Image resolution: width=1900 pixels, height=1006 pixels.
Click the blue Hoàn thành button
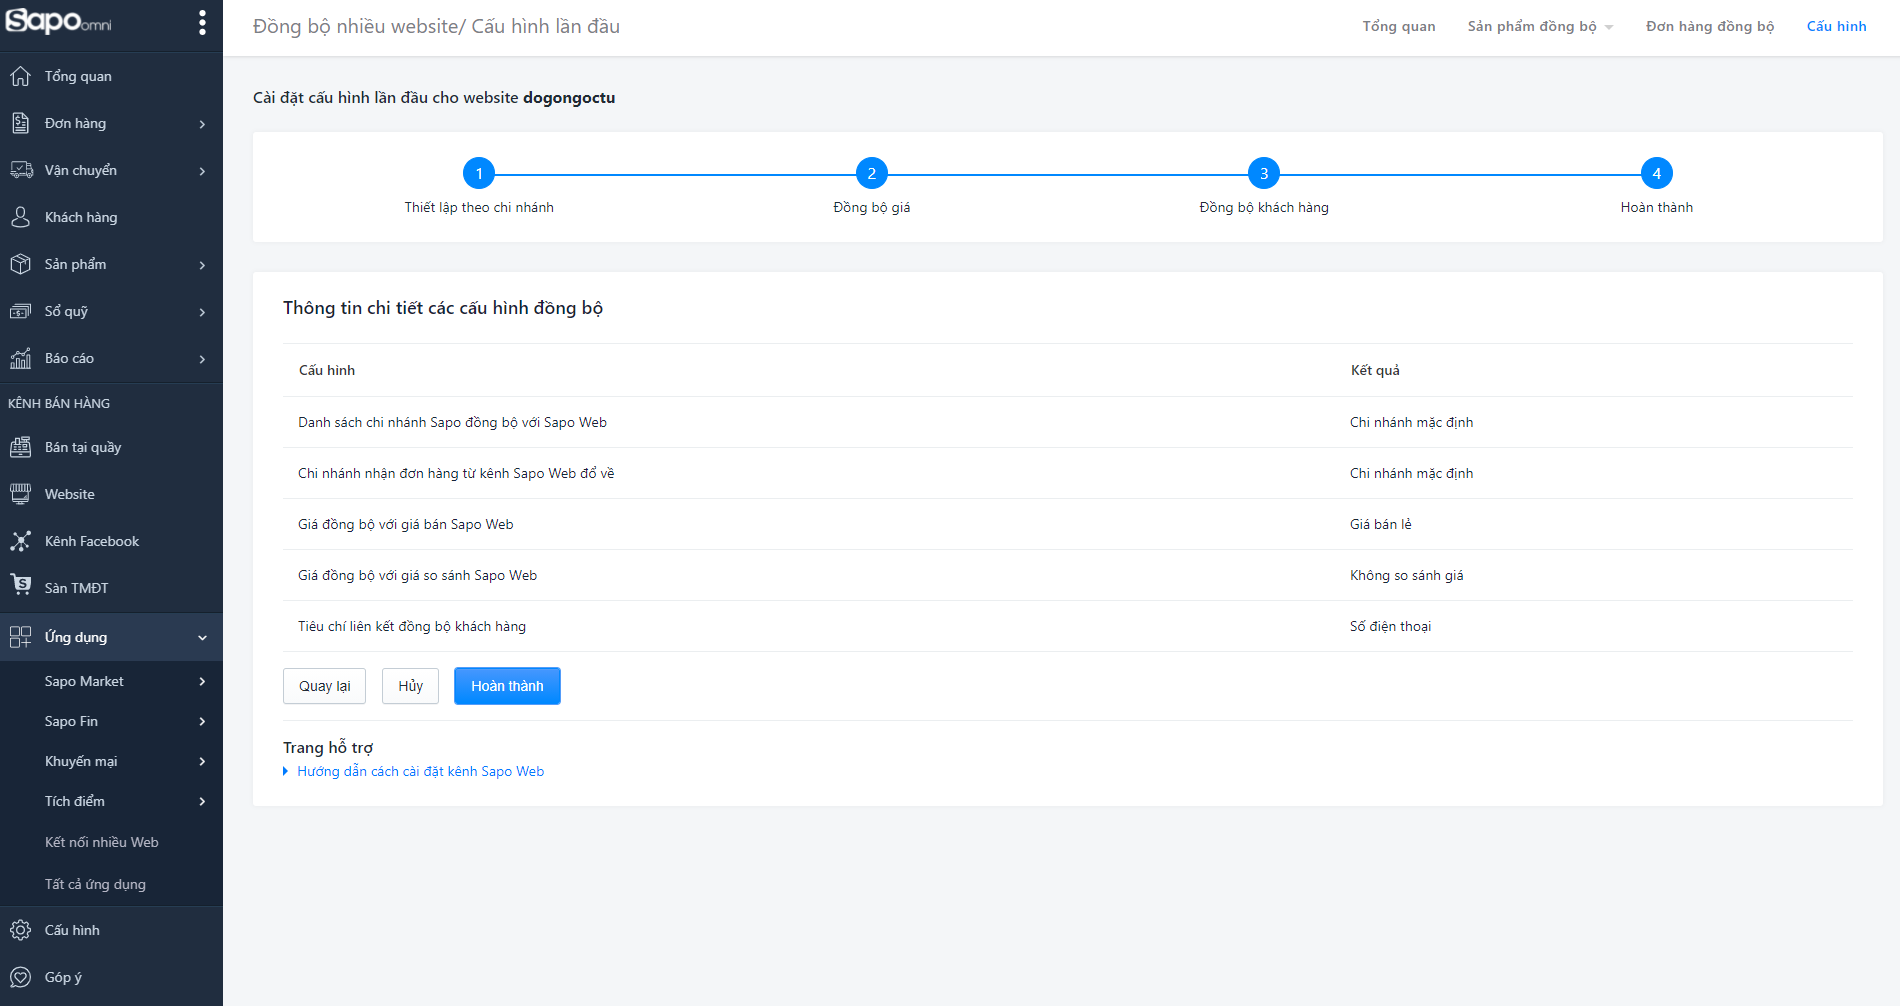pos(507,686)
